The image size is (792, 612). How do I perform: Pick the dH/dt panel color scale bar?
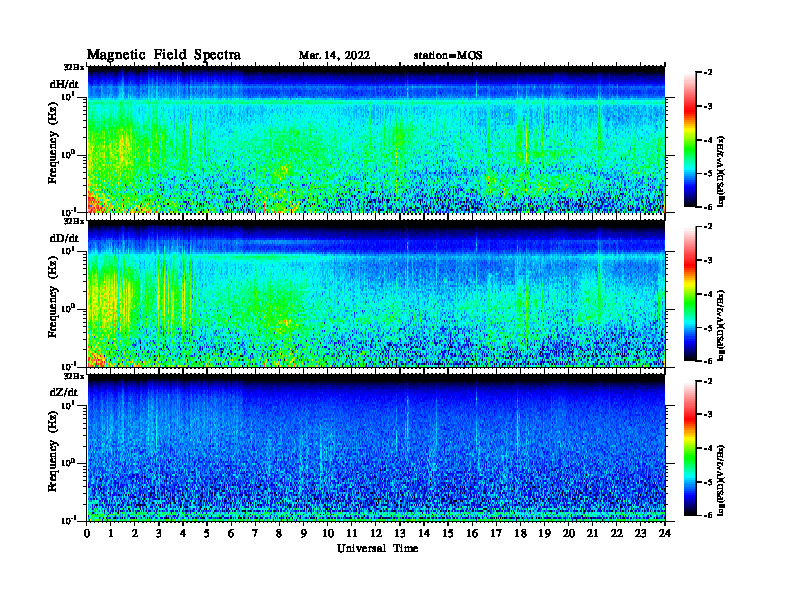[x=690, y=140]
